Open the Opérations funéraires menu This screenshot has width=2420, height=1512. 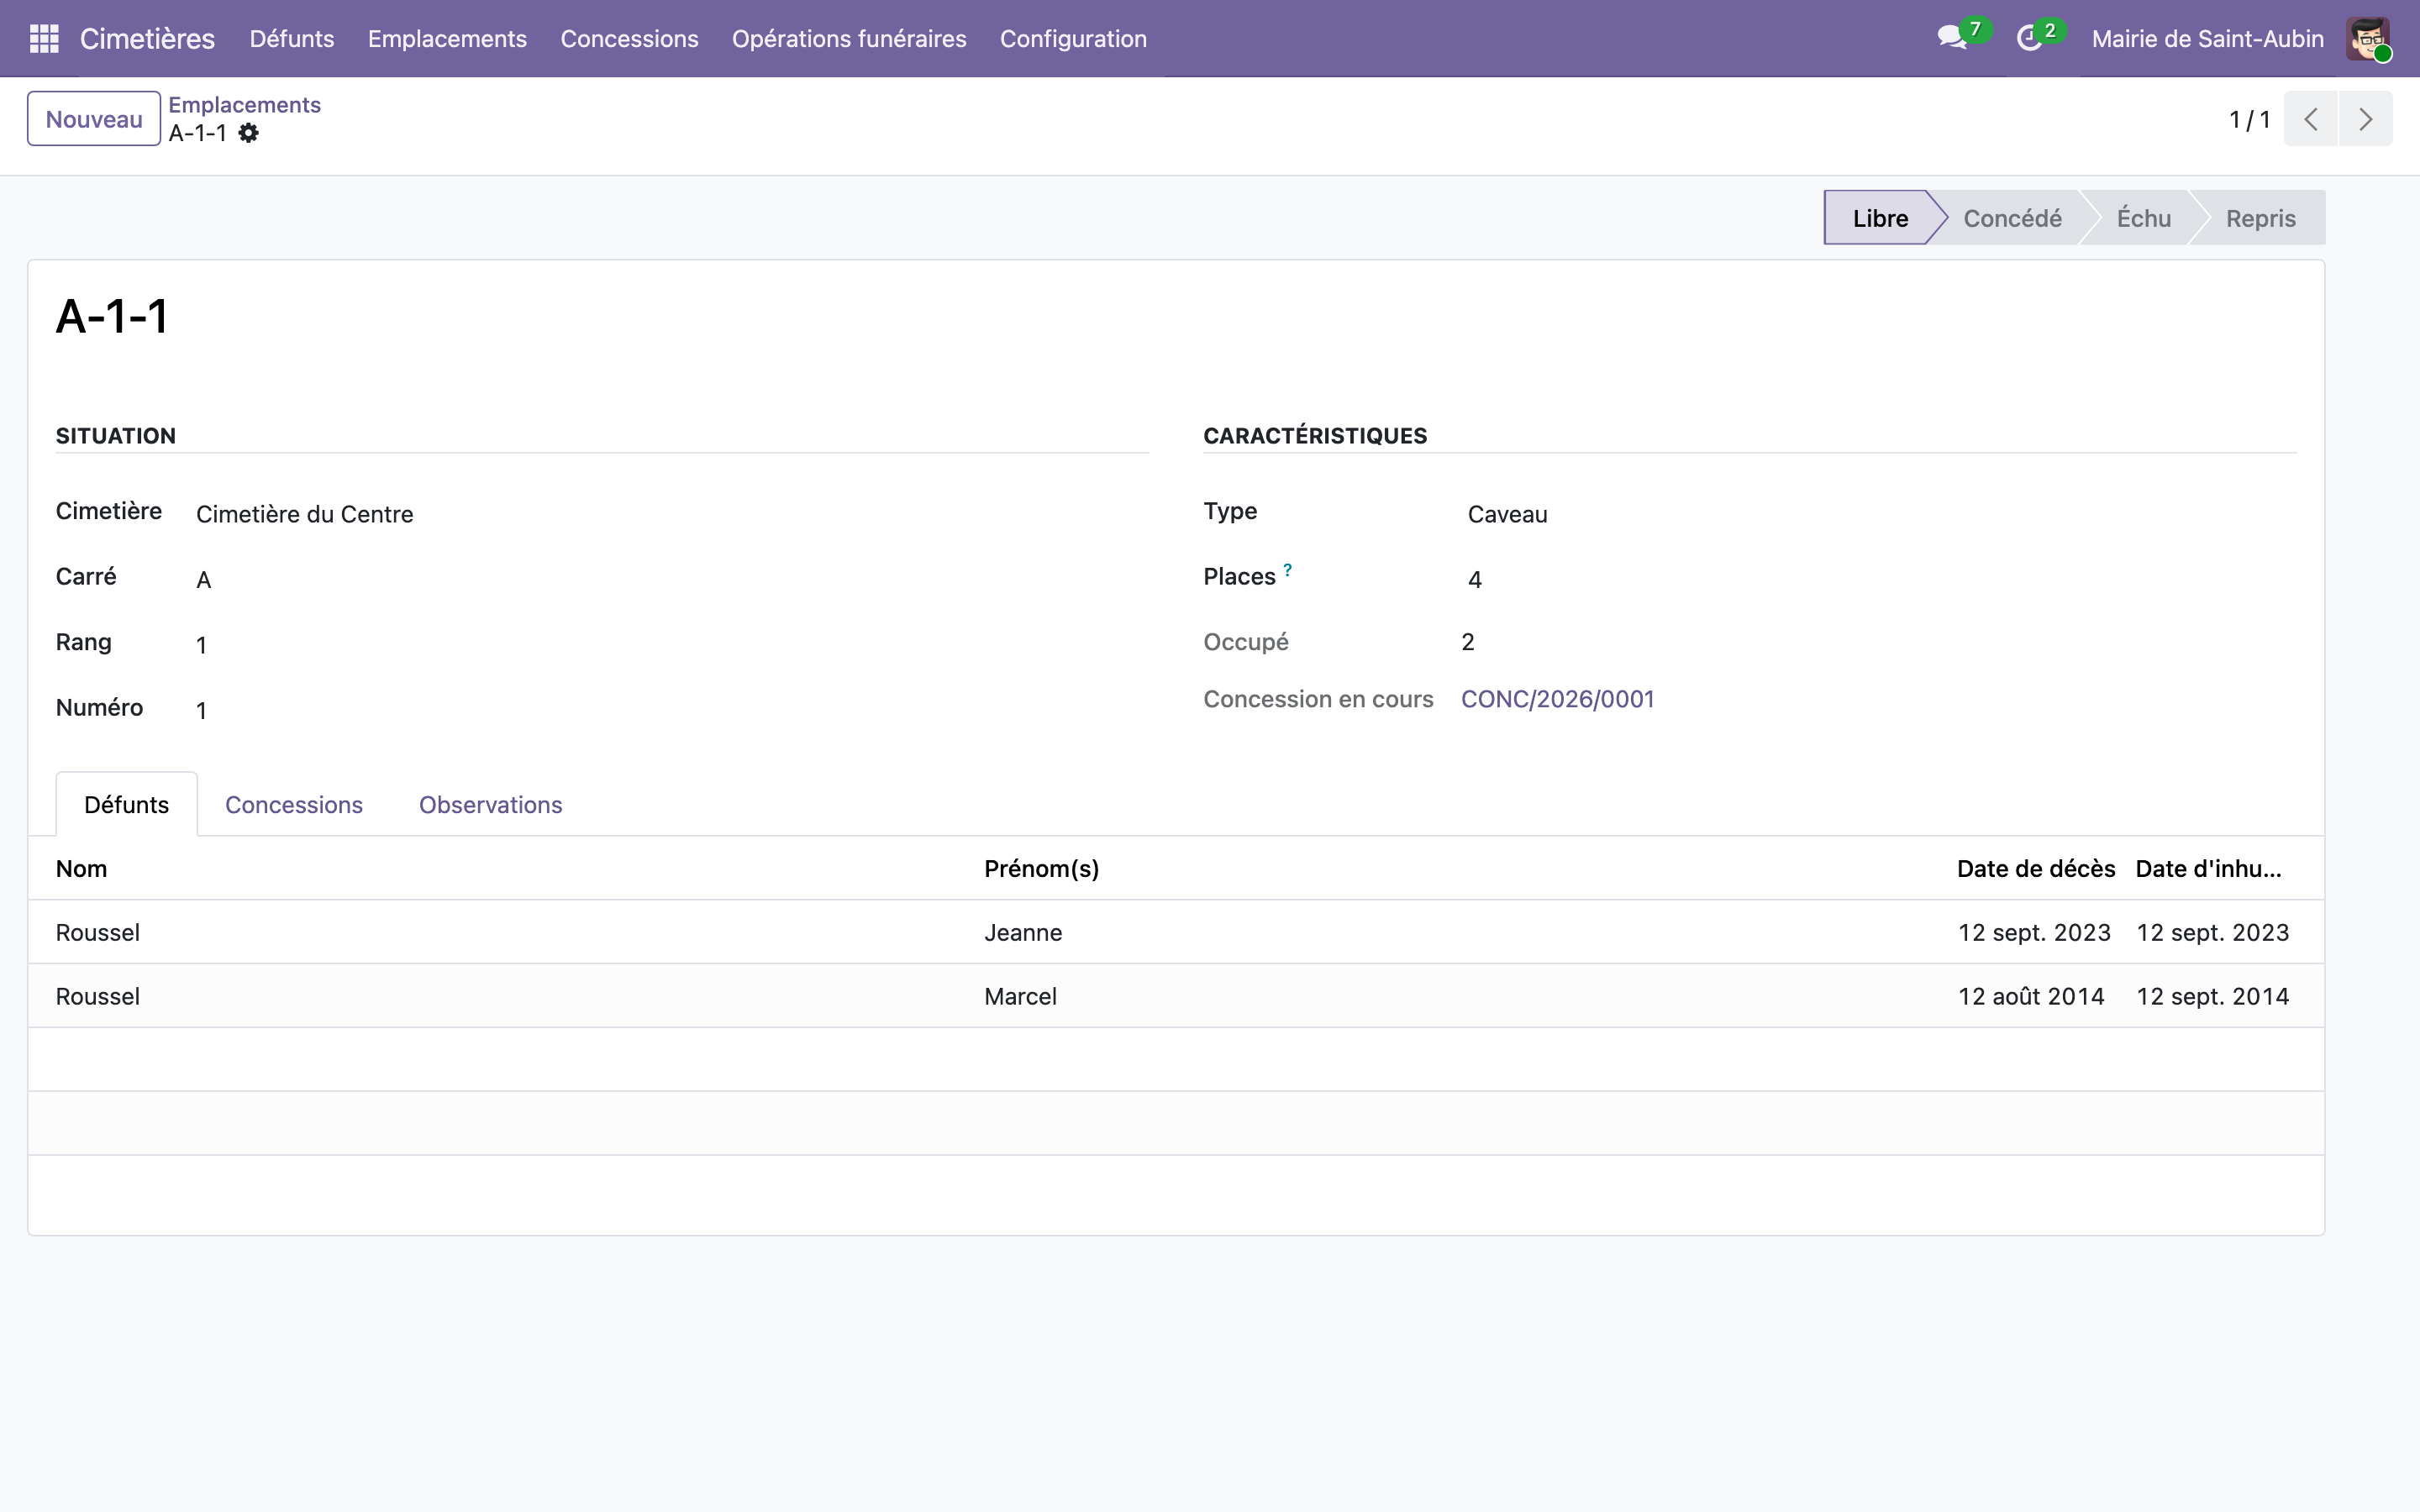click(x=849, y=39)
